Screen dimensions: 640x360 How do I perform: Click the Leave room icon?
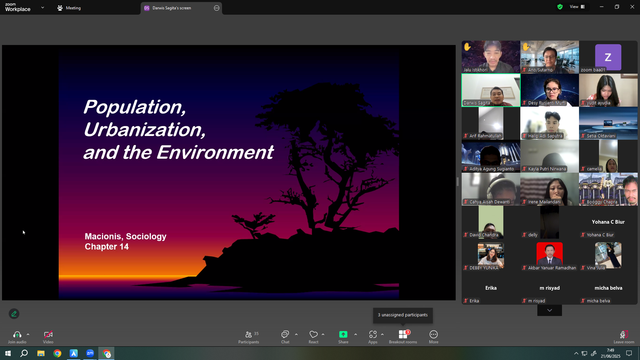pyautogui.click(x=623, y=334)
